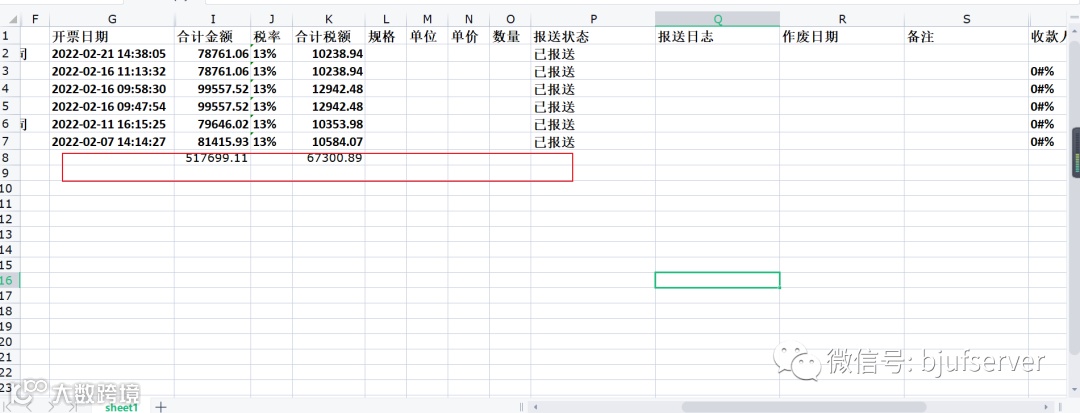The width and height of the screenshot is (1080, 413).
Task: Select amount 78761.06 in row 2
Action: (x=212, y=54)
